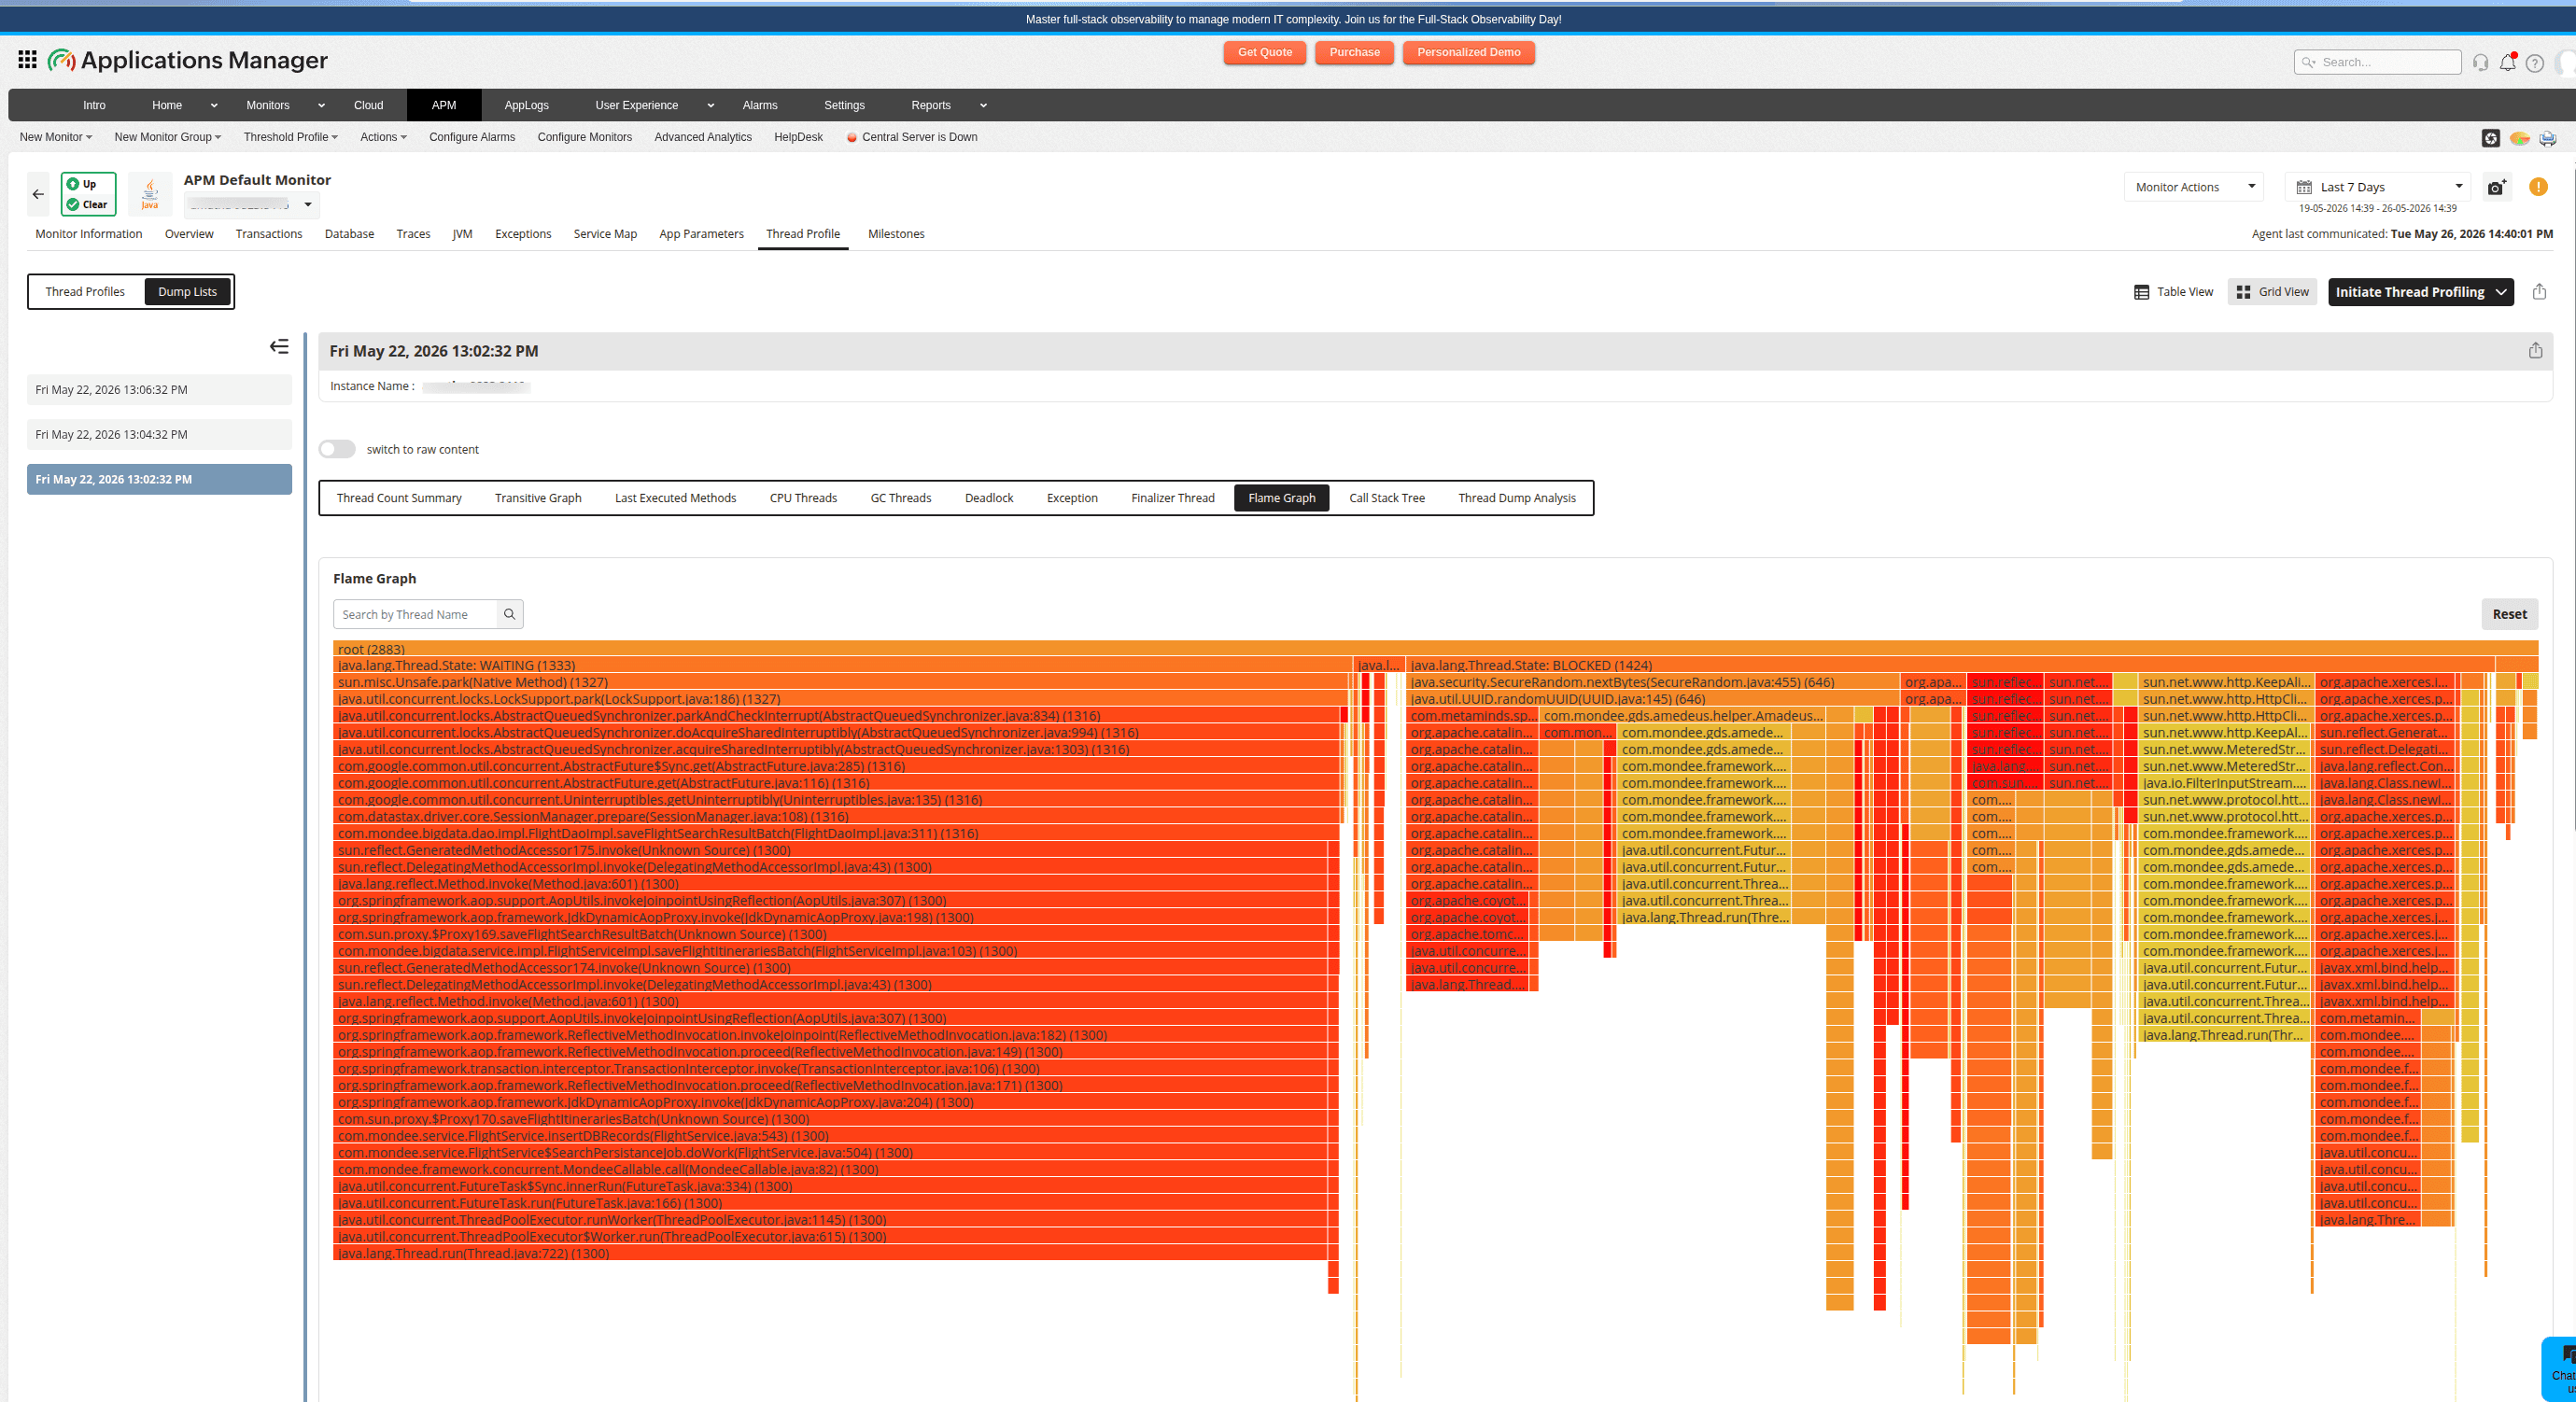The width and height of the screenshot is (2576, 1402).
Task: Click the headset support icon
Action: (x=2480, y=62)
